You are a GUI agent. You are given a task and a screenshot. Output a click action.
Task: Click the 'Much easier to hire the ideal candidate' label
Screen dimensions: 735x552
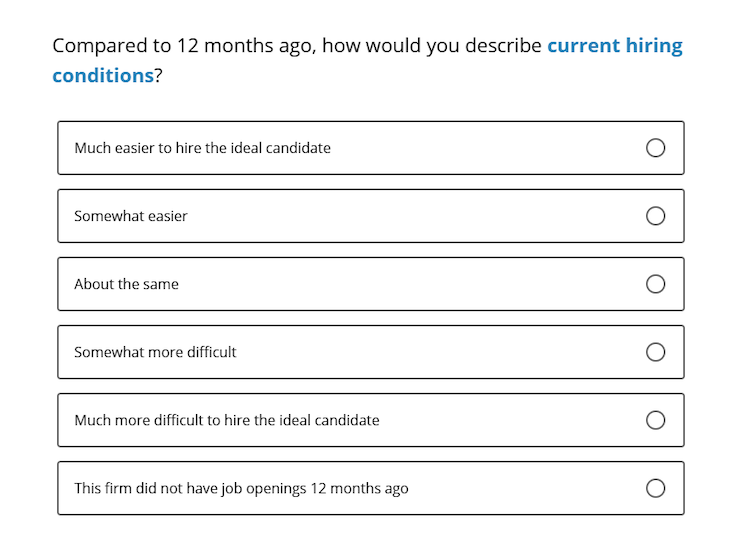click(x=202, y=148)
